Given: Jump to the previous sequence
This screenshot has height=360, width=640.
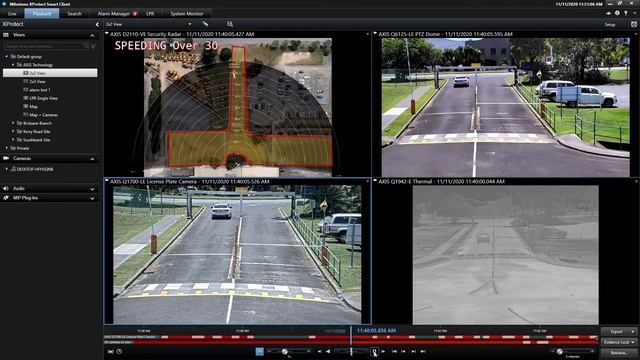Looking at the screenshot, I should pyautogui.click(x=394, y=351).
